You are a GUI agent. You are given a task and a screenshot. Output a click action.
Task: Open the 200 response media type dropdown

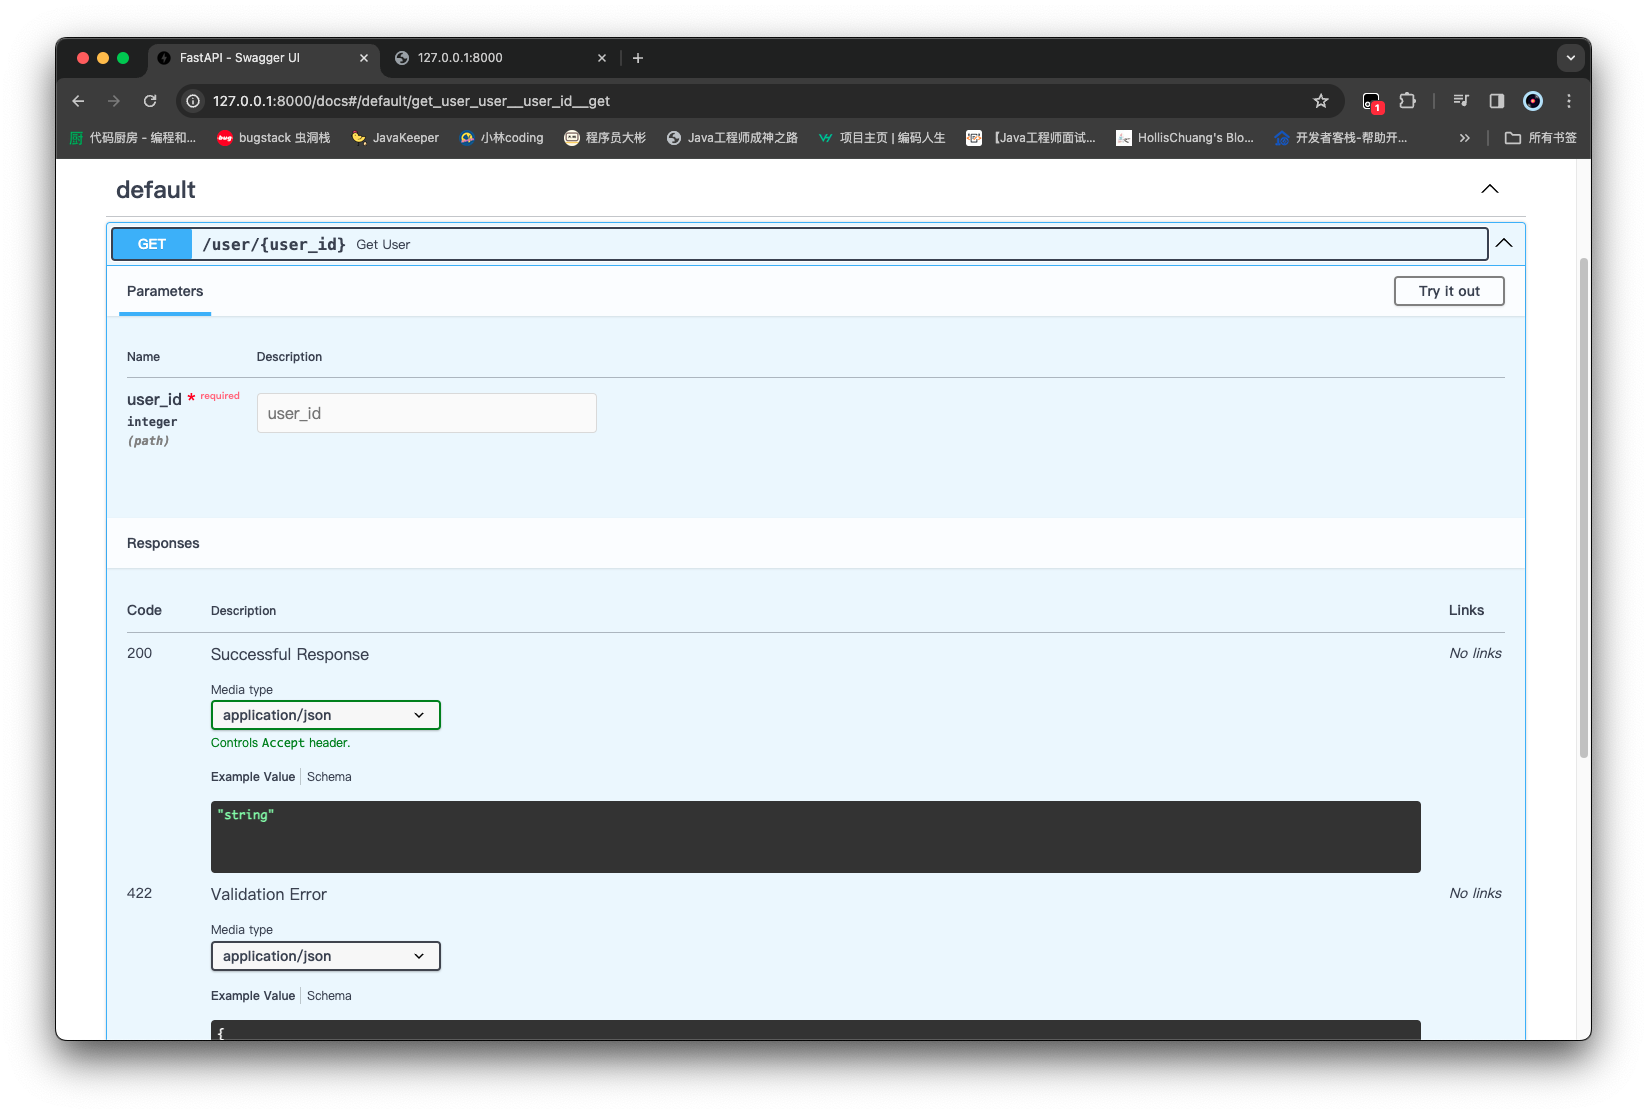pos(326,715)
